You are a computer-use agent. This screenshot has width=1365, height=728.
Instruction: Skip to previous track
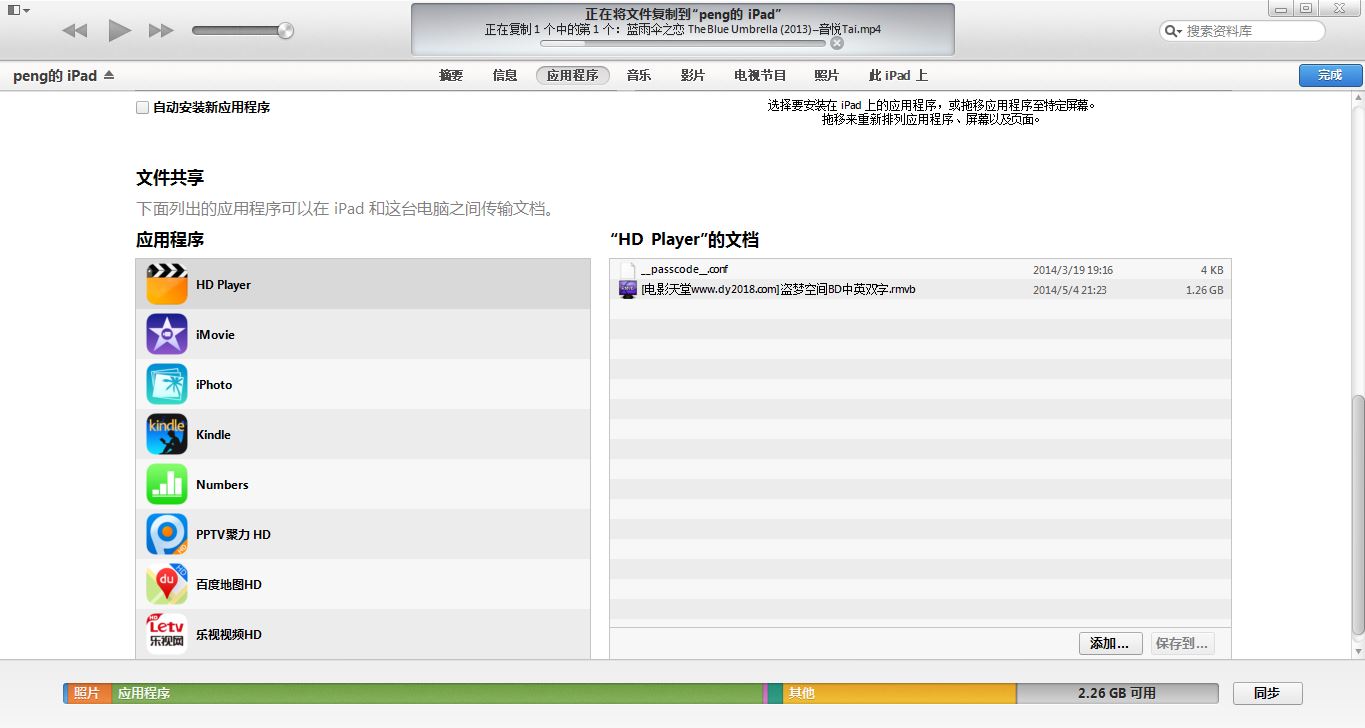click(x=74, y=31)
